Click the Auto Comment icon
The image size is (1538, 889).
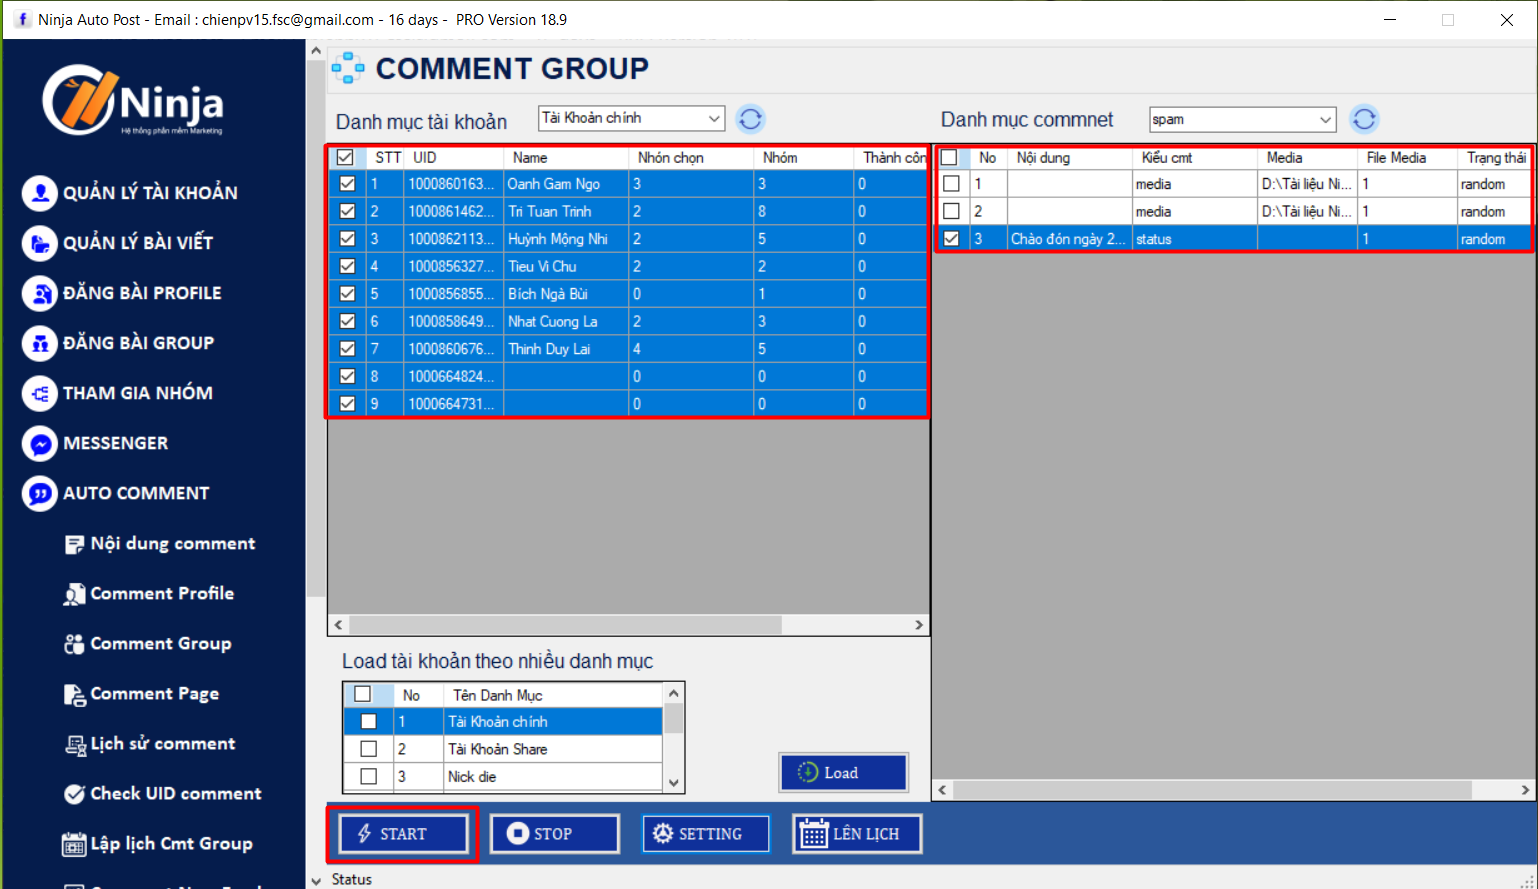pyautogui.click(x=39, y=493)
